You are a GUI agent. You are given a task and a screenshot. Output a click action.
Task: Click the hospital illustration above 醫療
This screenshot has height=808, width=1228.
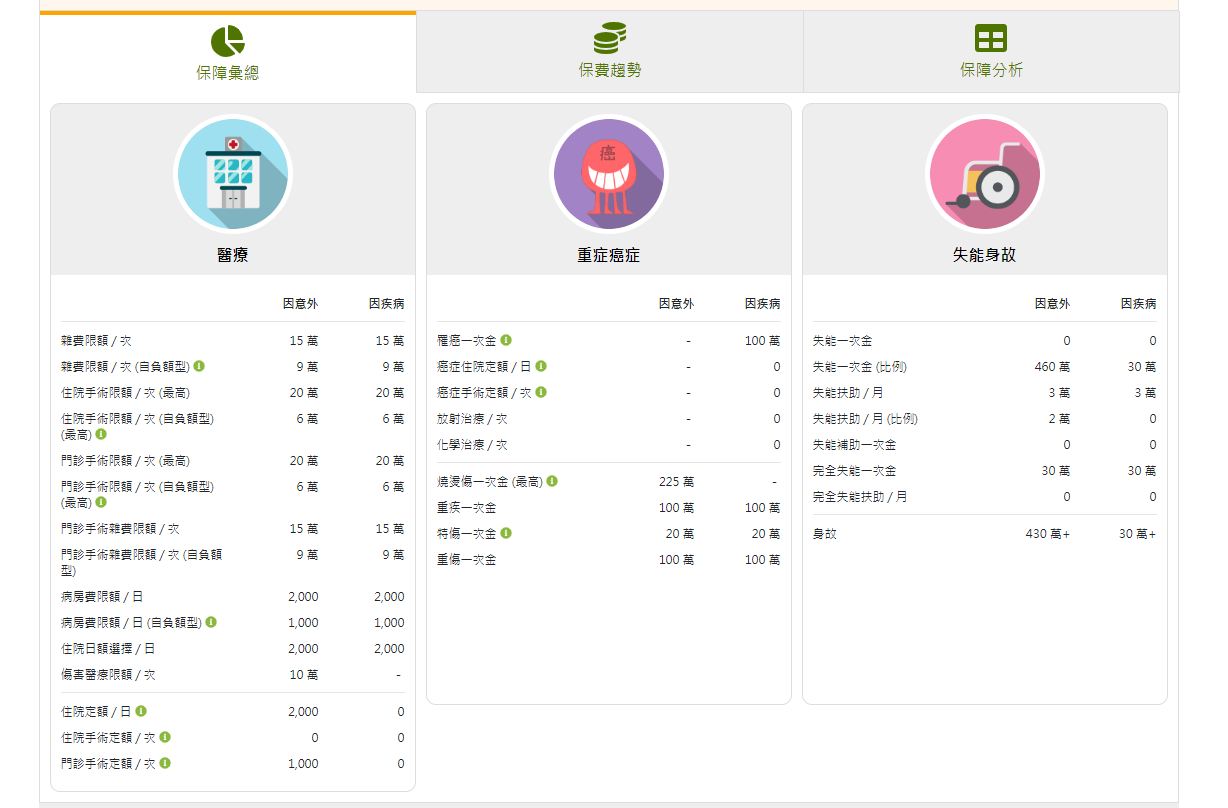(x=233, y=174)
